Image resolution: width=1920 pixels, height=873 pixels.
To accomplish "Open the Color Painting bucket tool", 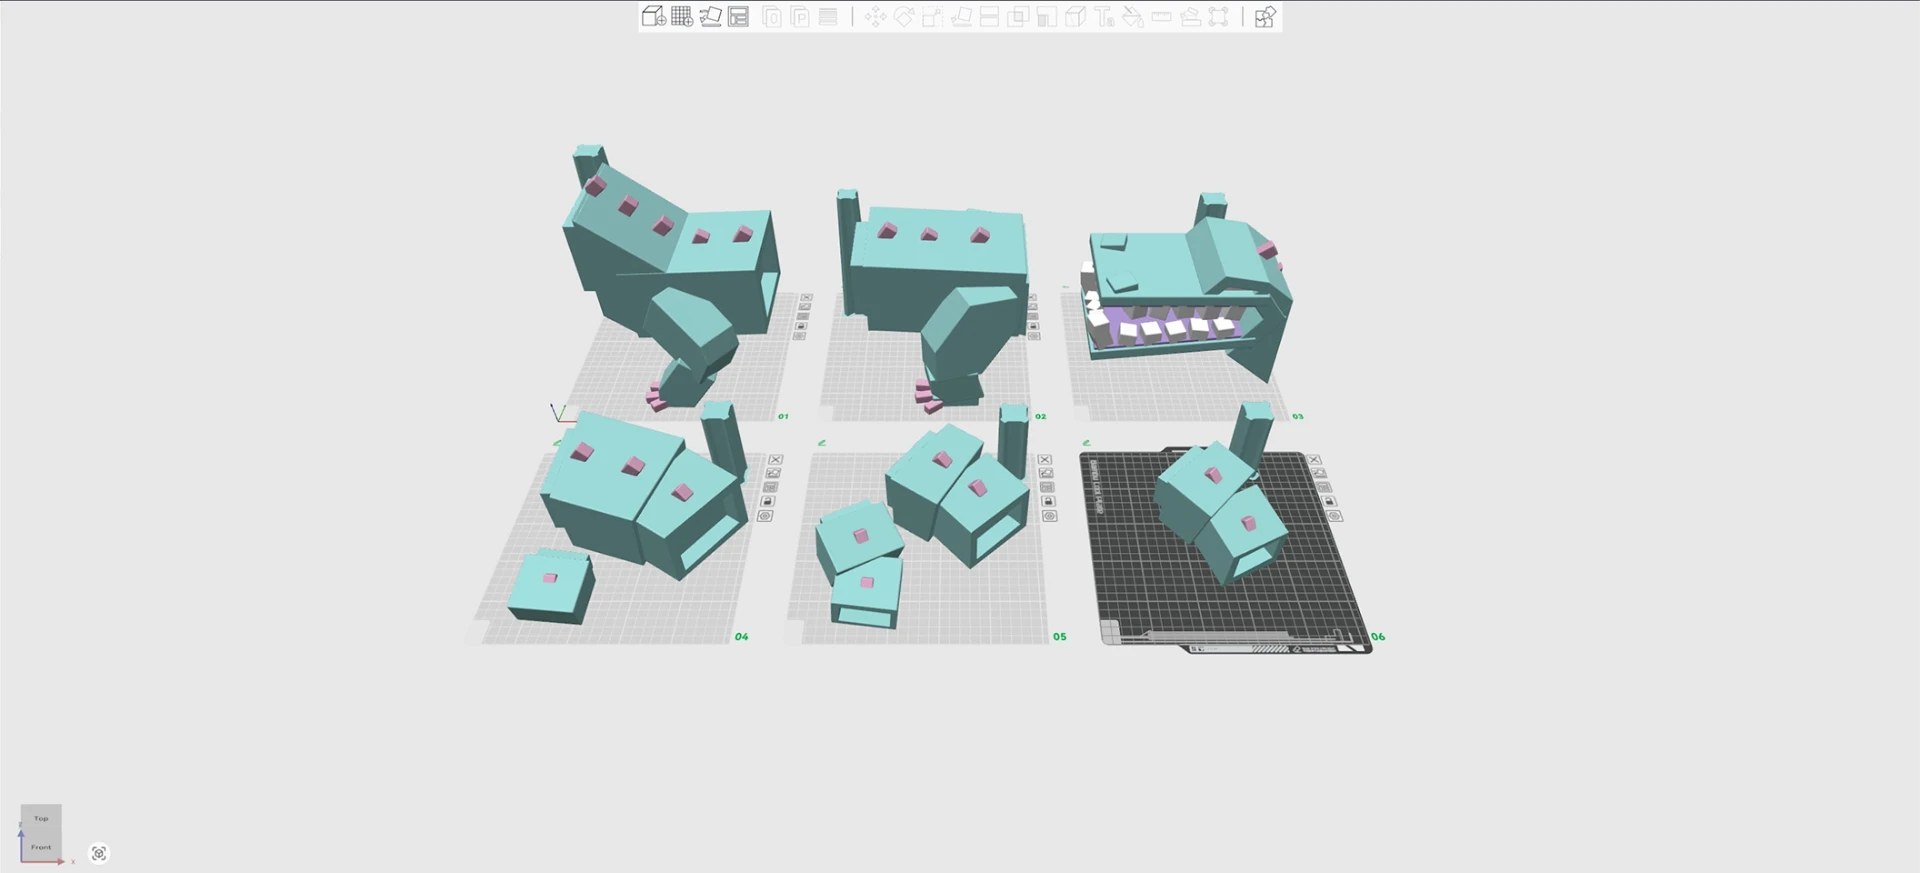I will (1132, 16).
